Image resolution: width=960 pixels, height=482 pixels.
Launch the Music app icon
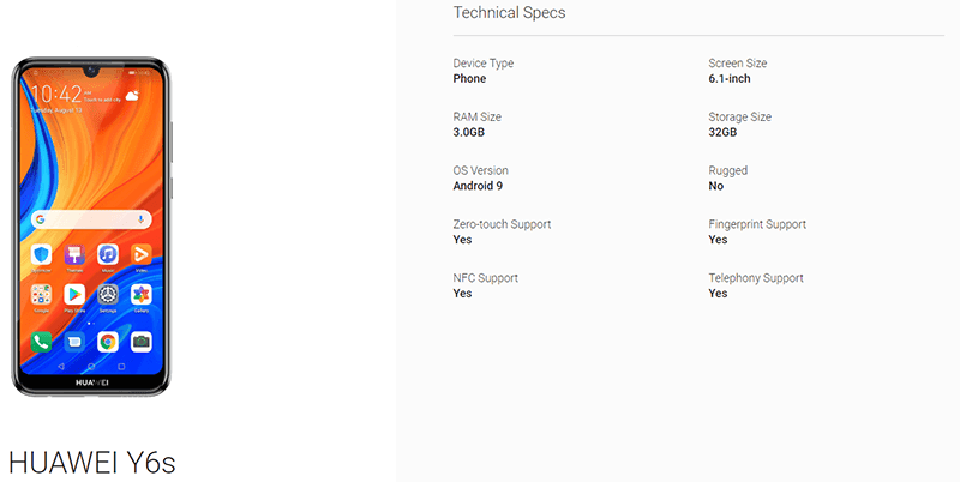[x=108, y=254]
